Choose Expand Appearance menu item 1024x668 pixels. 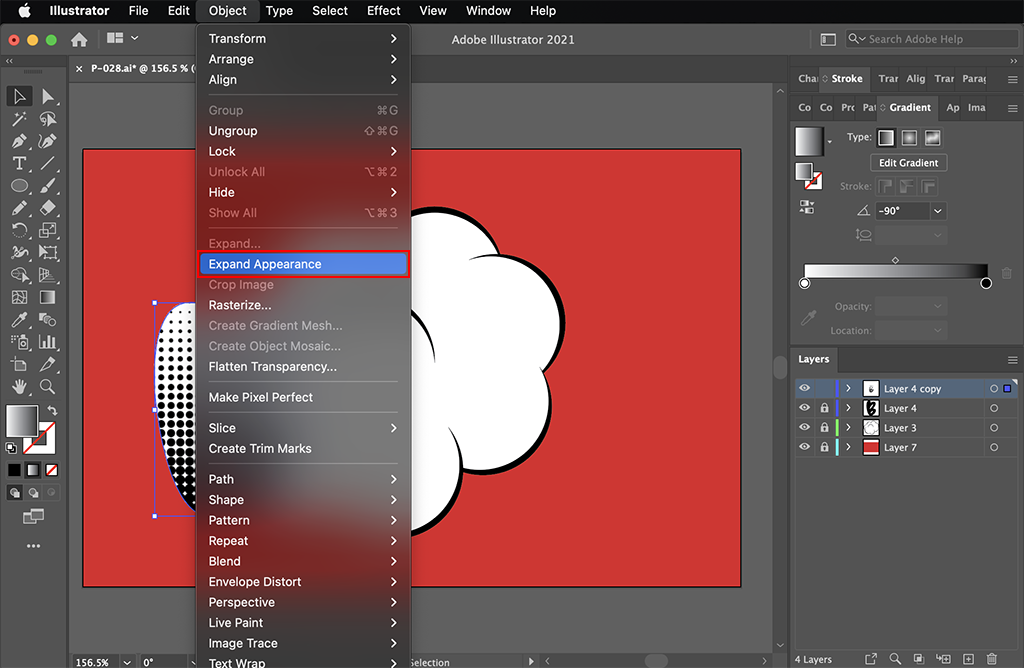click(303, 264)
